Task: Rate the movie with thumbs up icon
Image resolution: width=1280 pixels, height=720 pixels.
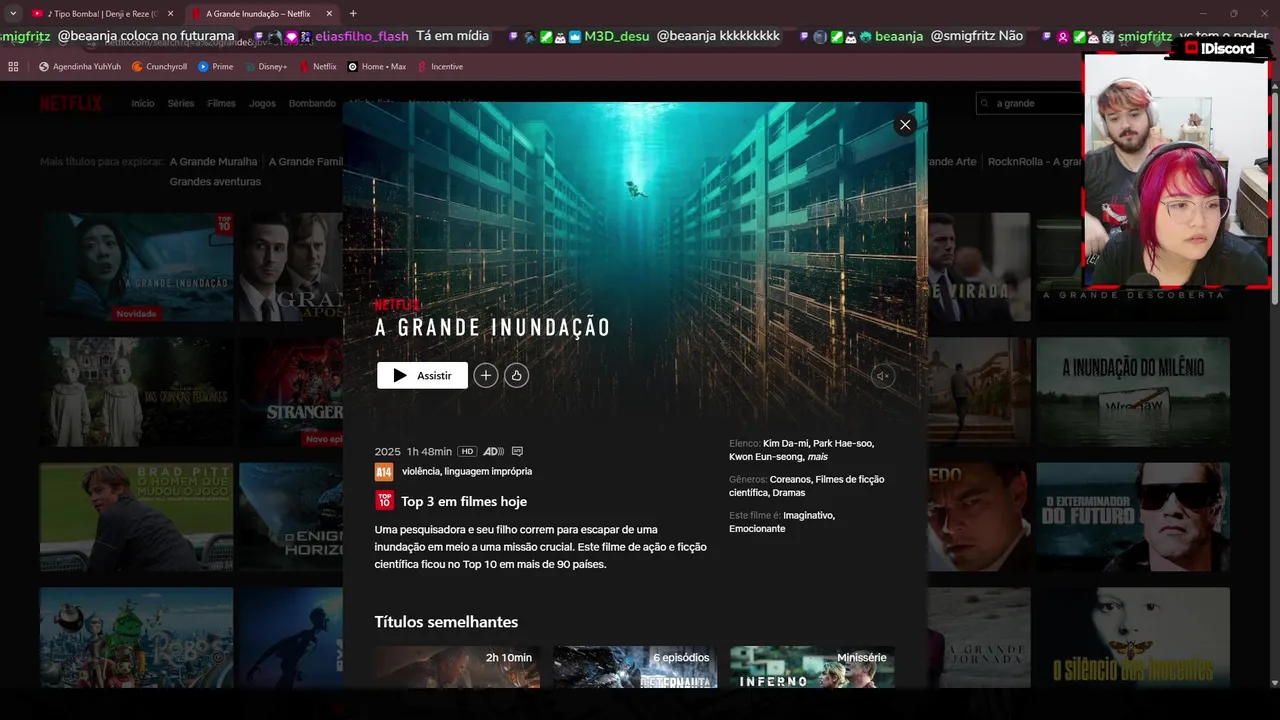Action: [x=516, y=375]
